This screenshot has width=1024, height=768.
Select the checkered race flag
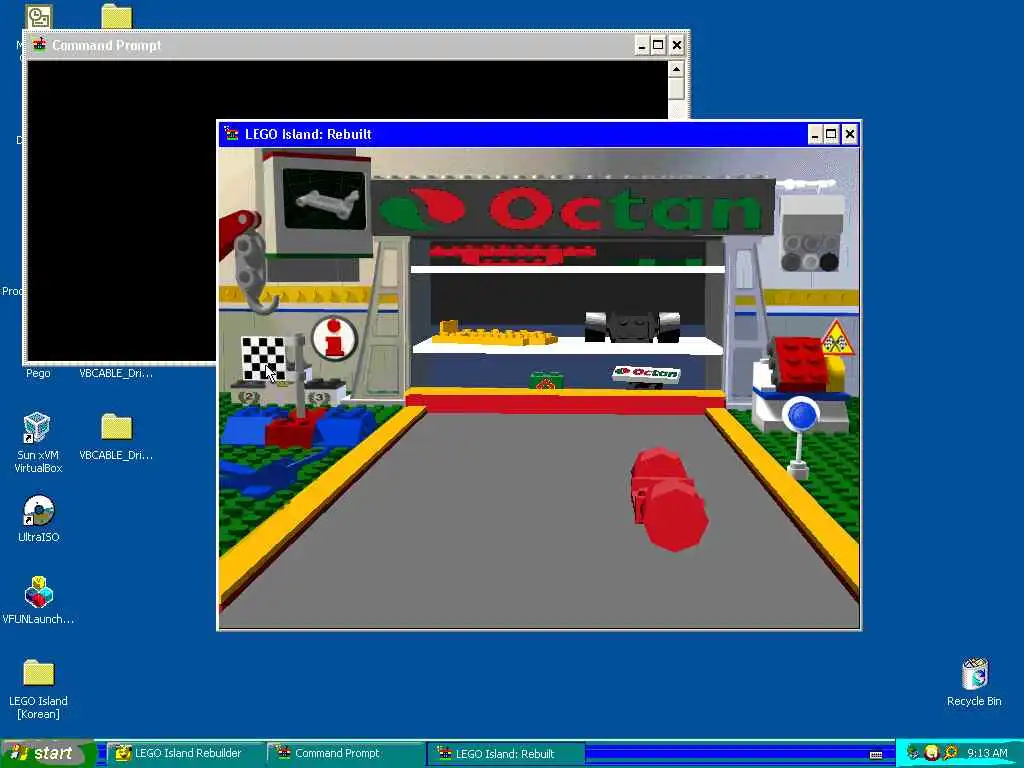pos(263,358)
